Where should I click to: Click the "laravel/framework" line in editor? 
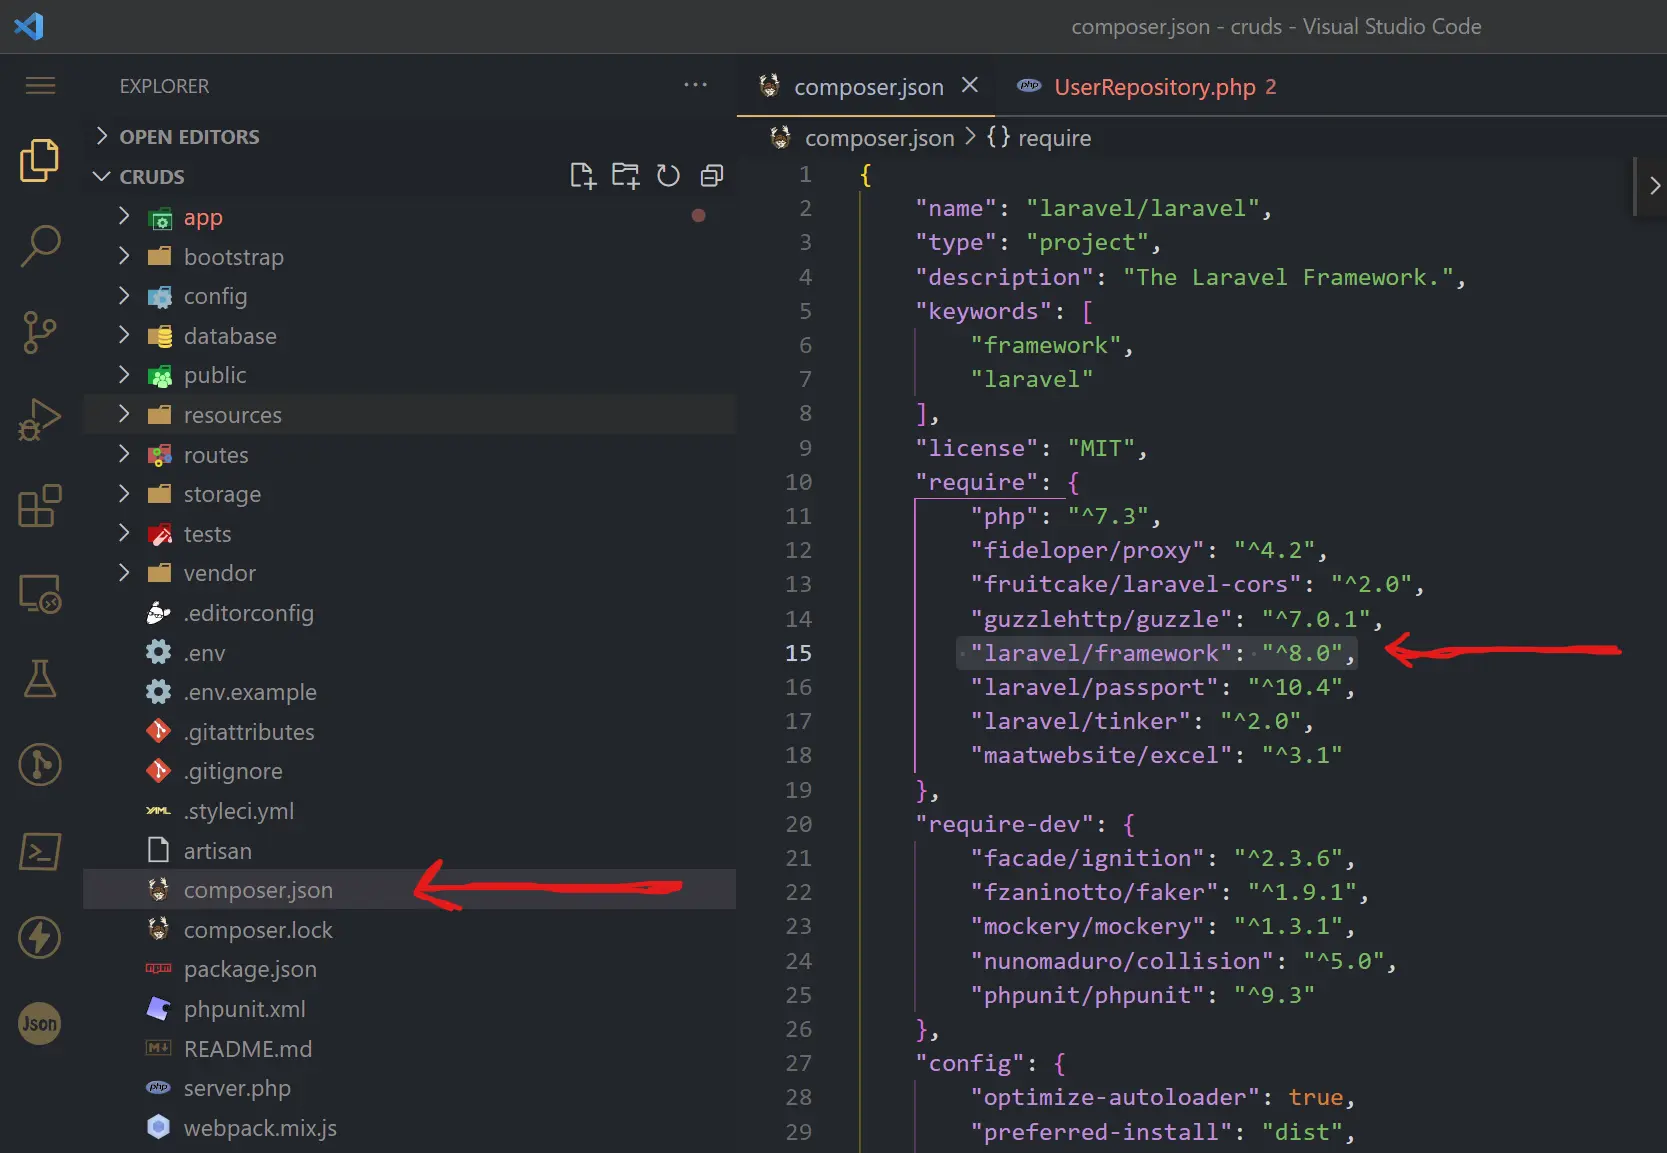tap(1162, 653)
